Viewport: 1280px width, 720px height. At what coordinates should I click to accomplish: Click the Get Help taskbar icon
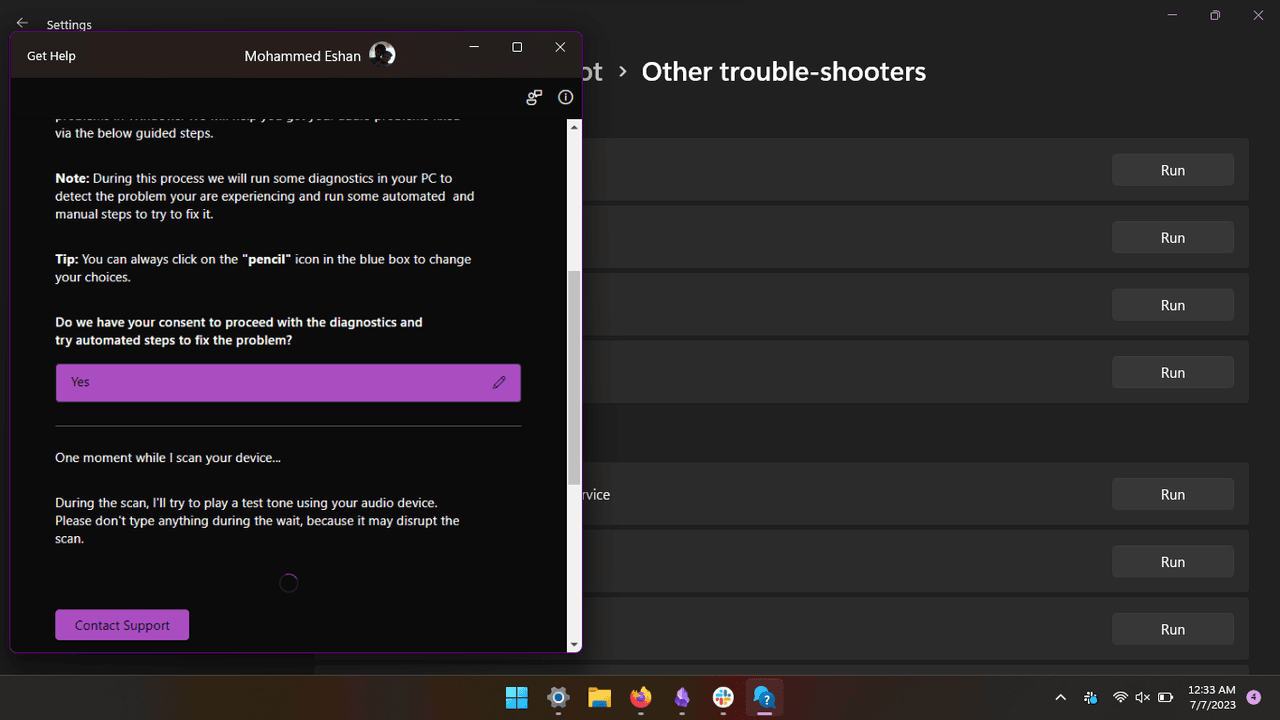tap(764, 697)
